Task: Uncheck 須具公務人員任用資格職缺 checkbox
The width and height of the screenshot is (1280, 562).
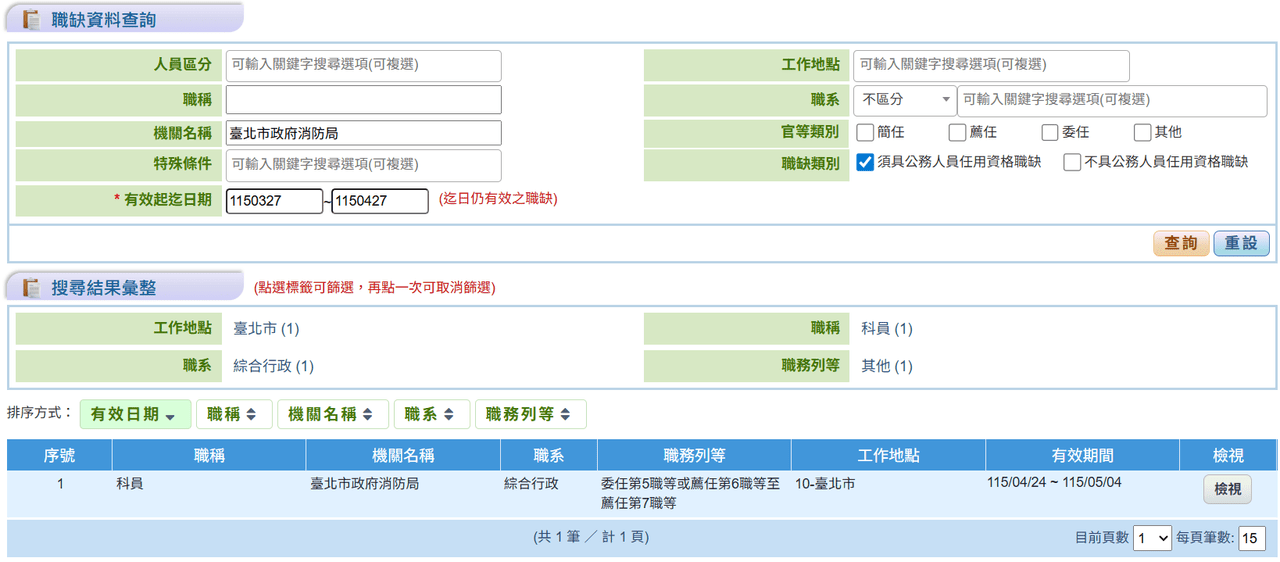Action: tap(866, 162)
